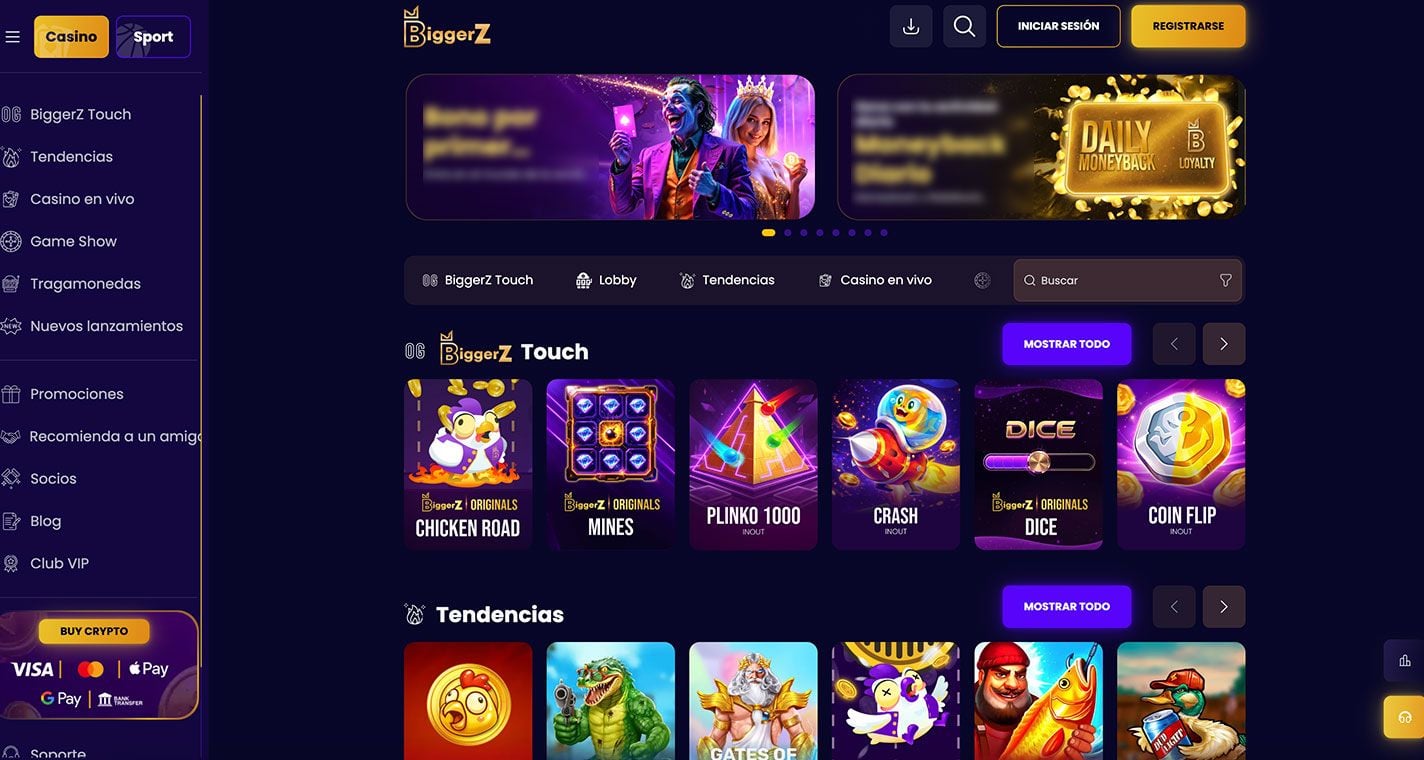Click the filter funnel icon in search box
Screen dimensions: 1424x760
pos(1226,281)
